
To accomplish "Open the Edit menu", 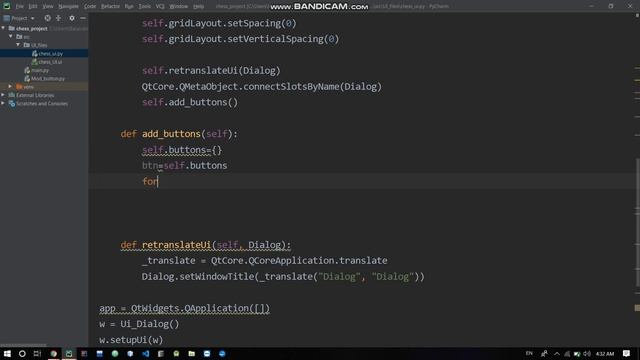I will [x=33, y=7].
